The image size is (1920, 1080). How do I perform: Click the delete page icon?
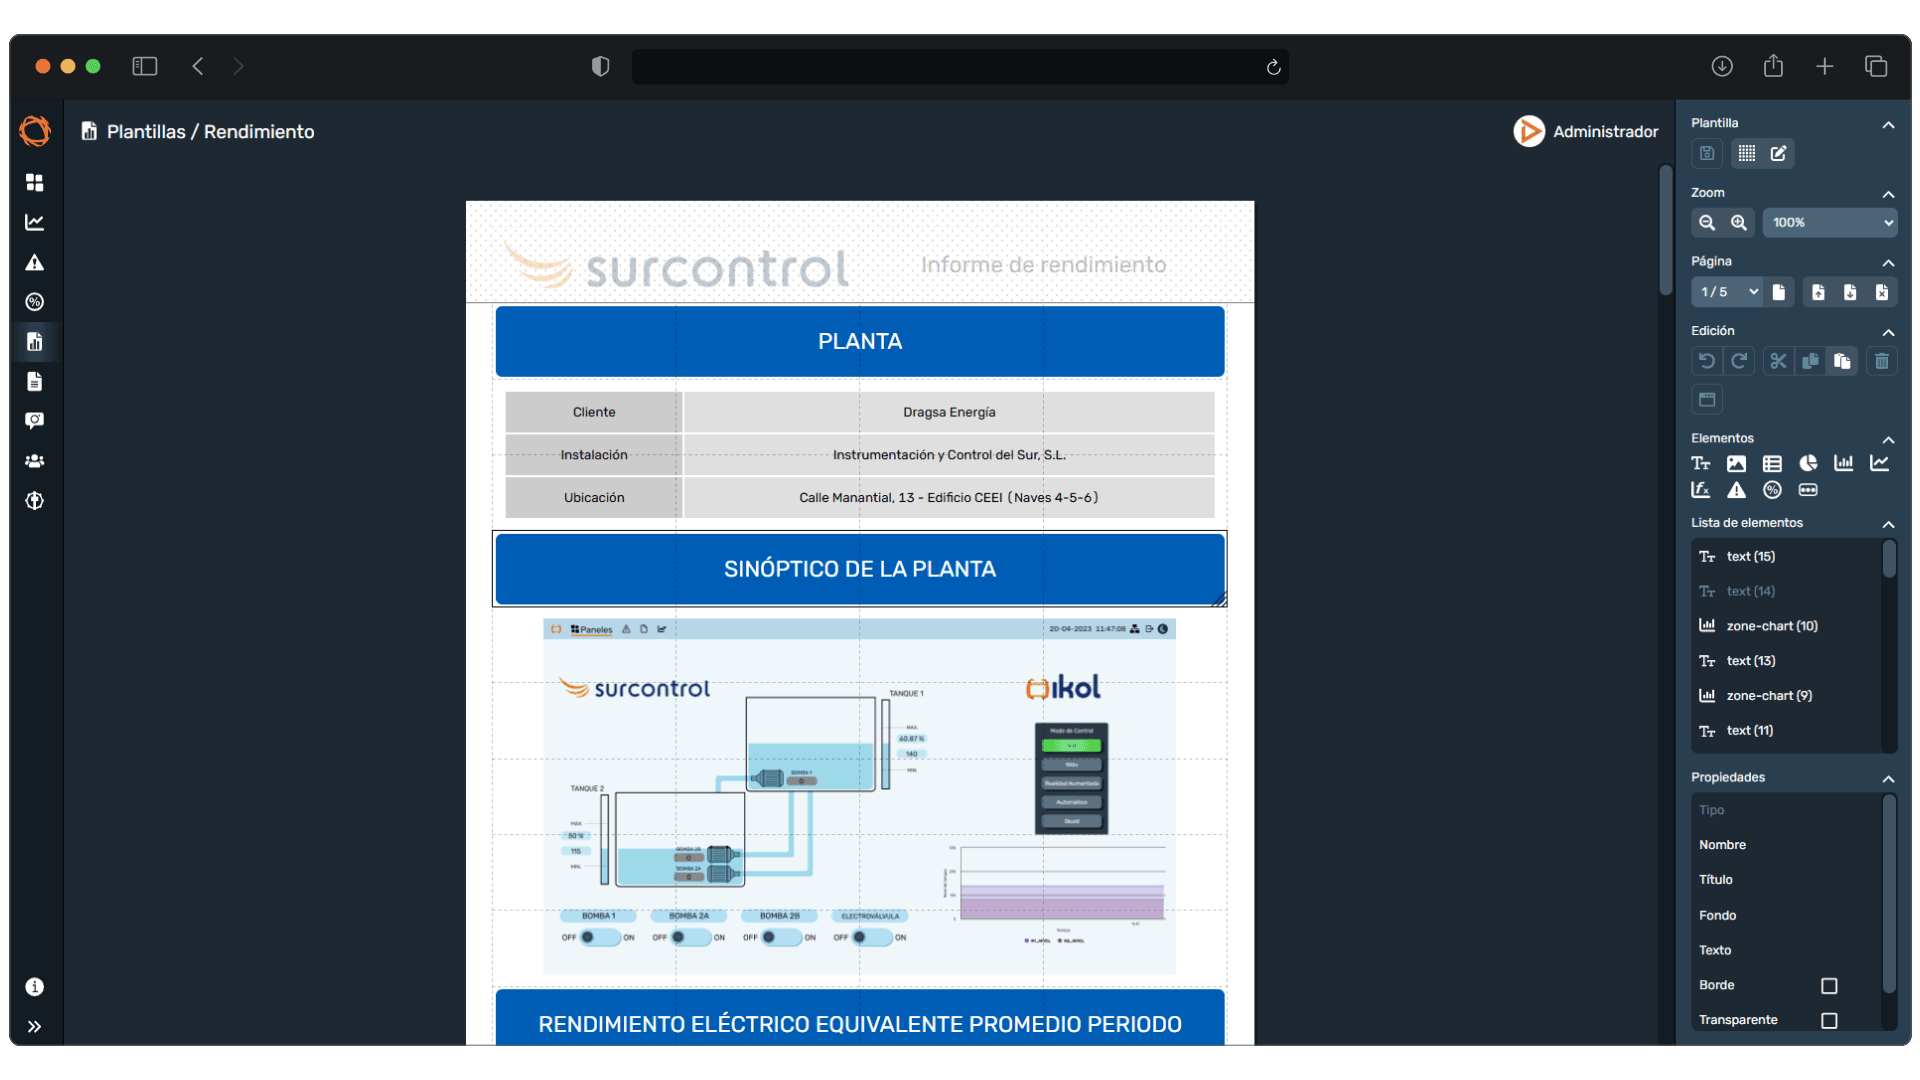[1882, 292]
